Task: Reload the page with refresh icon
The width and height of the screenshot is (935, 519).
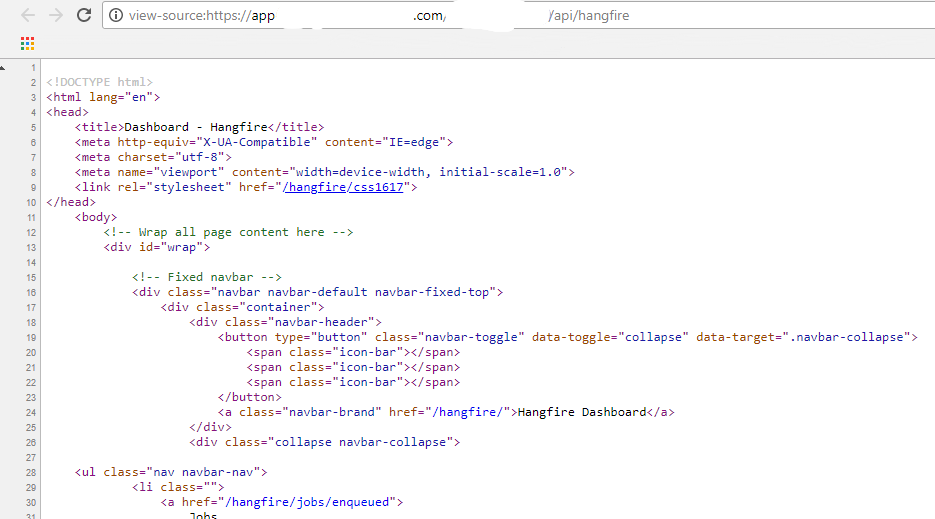Action: pos(84,16)
